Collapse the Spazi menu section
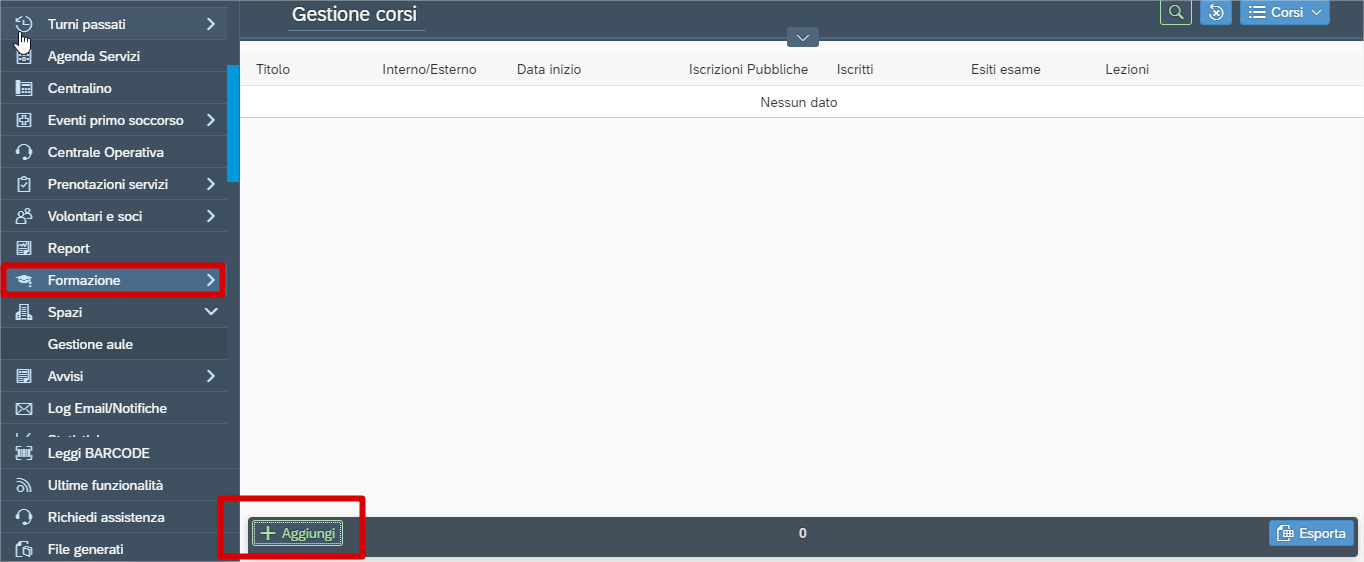The image size is (1364, 562). pyautogui.click(x=210, y=312)
